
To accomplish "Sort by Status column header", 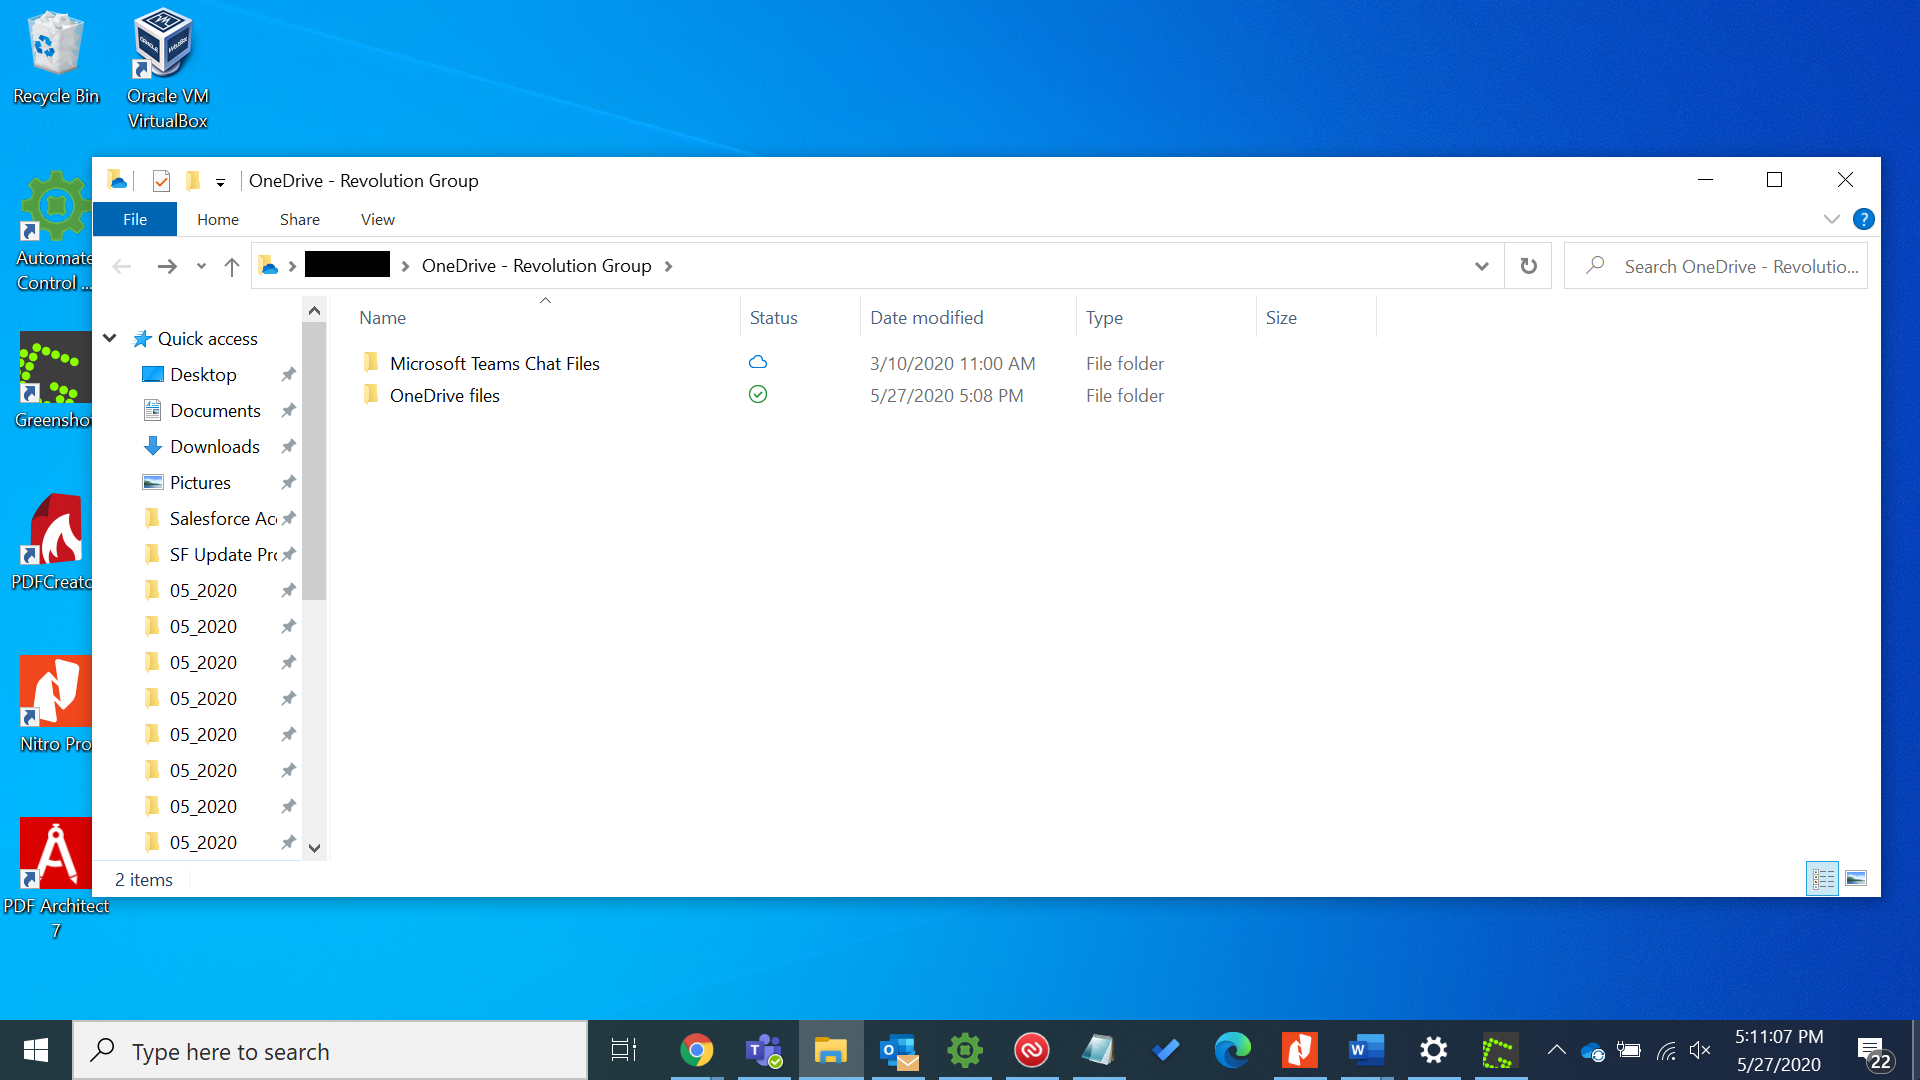I will point(774,318).
